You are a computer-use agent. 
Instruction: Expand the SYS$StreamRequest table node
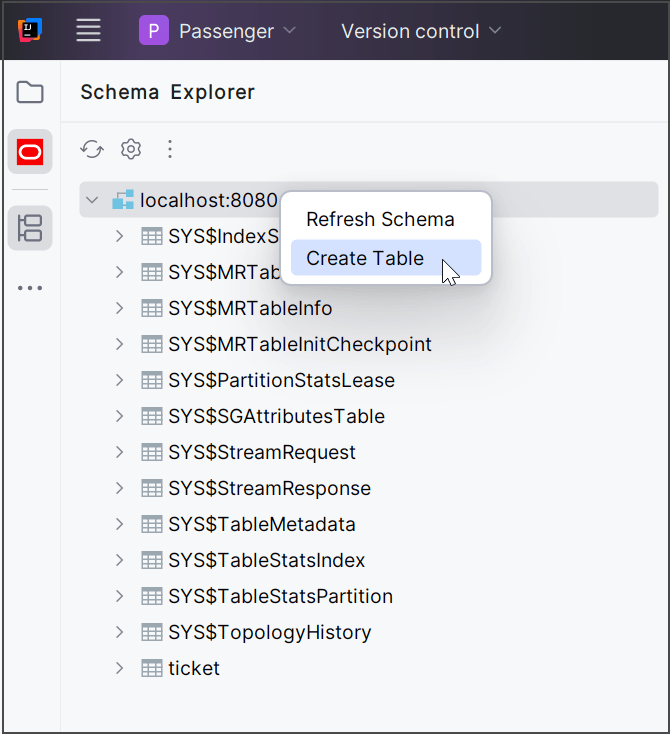pos(120,452)
